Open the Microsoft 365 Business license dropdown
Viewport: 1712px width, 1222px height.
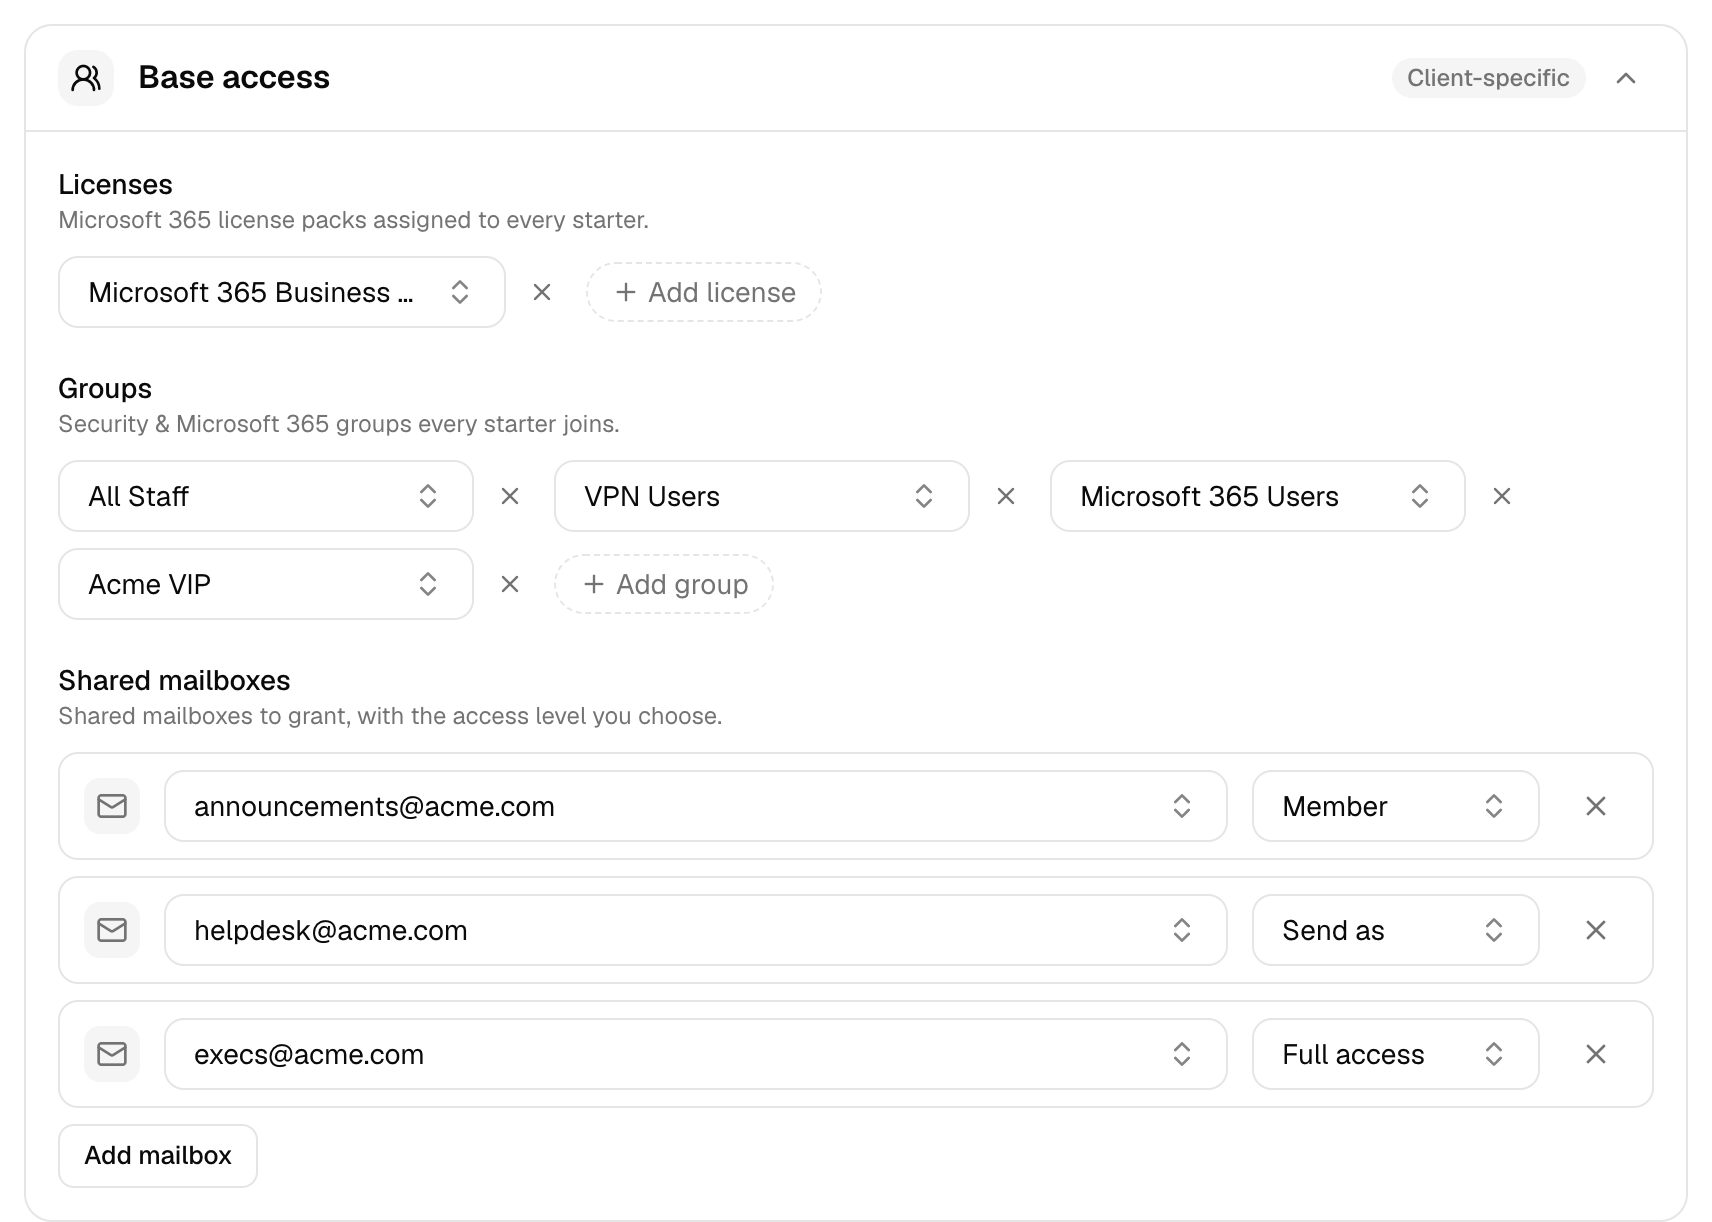282,292
